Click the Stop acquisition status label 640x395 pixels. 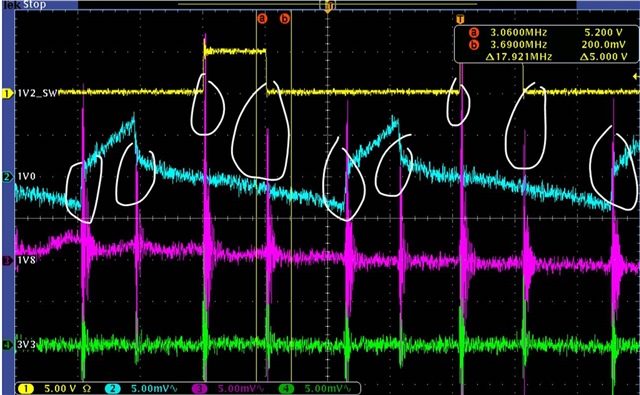tap(35, 5)
